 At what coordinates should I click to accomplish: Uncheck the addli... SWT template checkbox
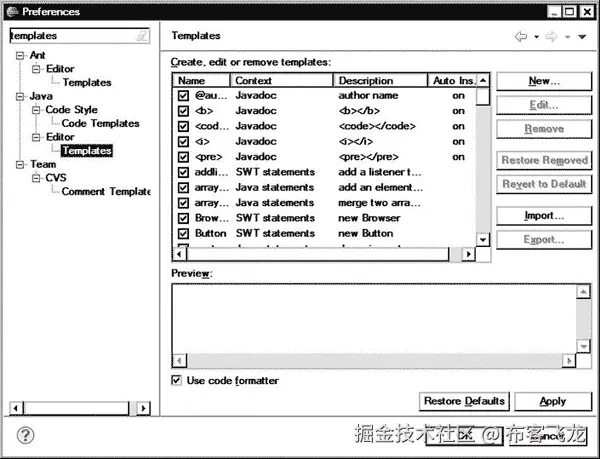[x=183, y=172]
